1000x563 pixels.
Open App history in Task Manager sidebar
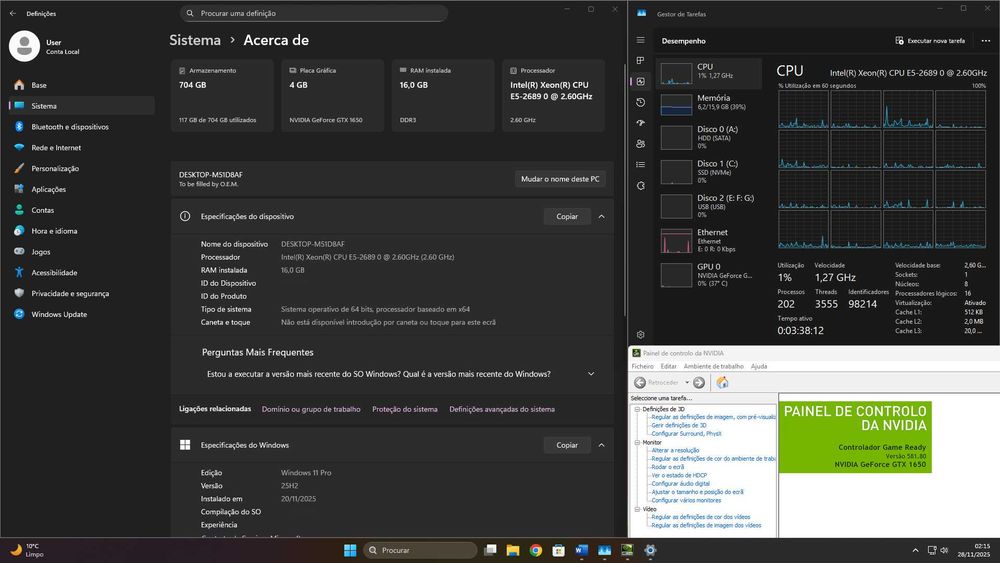pyautogui.click(x=640, y=102)
